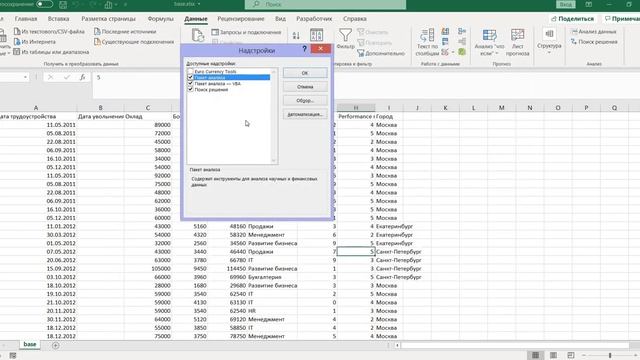640x360 pixels.
Task: Click the Data Validation icon
Action: 445,52
